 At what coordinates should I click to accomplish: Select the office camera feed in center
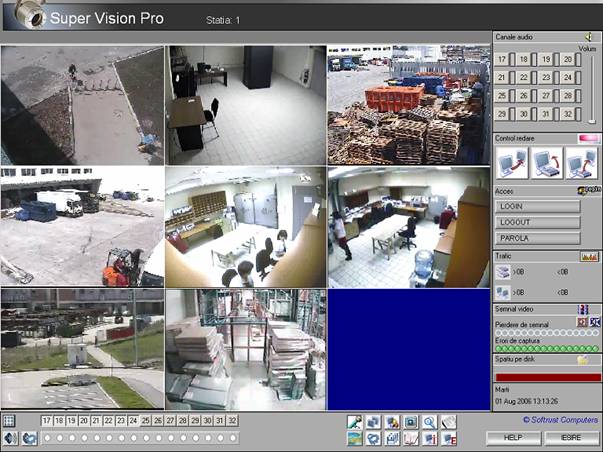(x=245, y=227)
